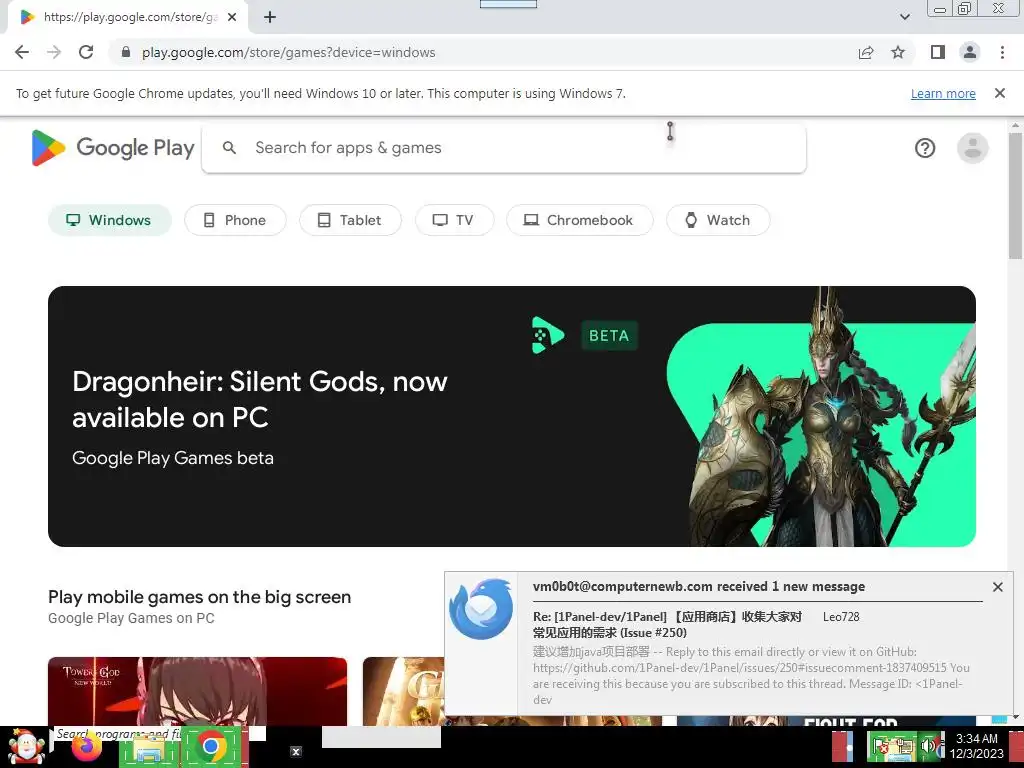Share this page from the address bar
Image resolution: width=1024 pixels, height=768 pixels.
pyautogui.click(x=866, y=52)
